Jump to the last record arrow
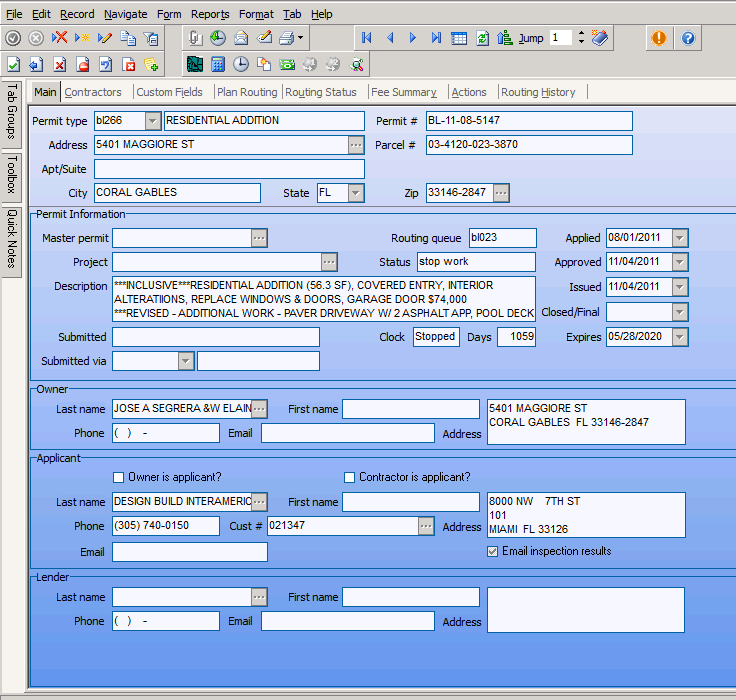736x700 pixels. 436,38
